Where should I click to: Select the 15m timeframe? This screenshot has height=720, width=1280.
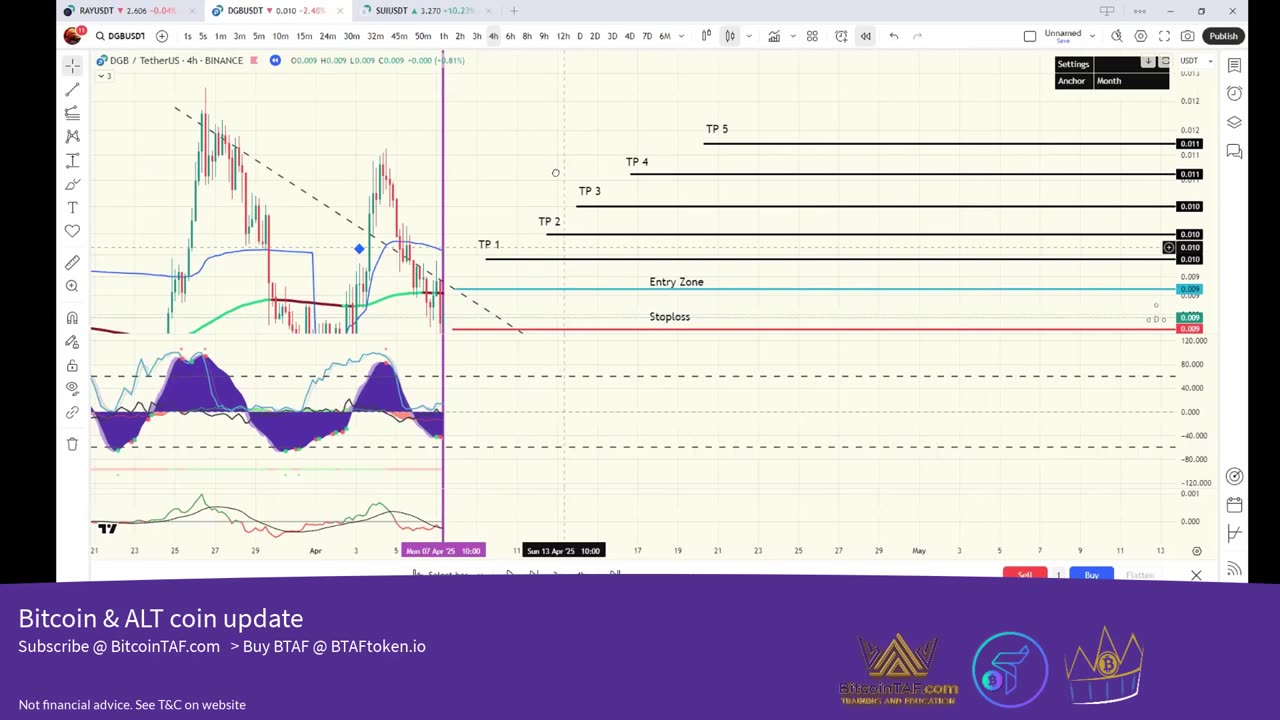(x=304, y=36)
